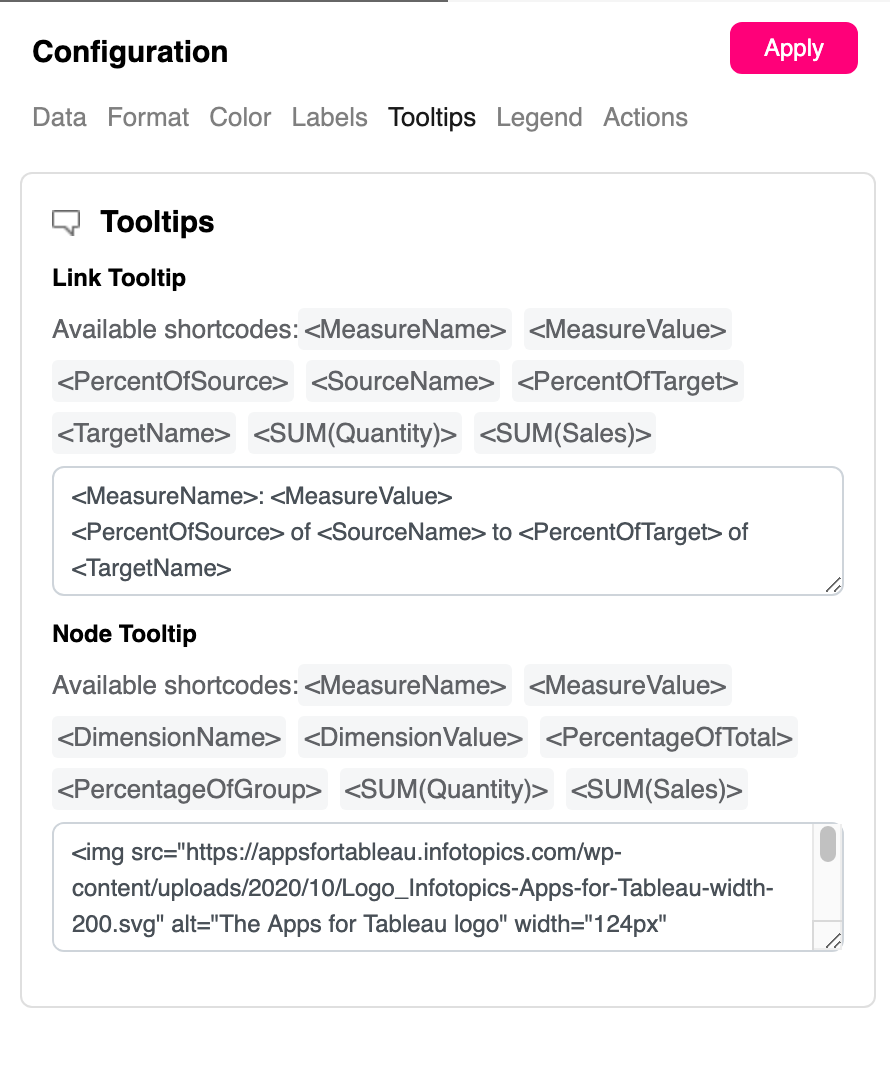Click Node Tooltip textarea resize handle
The width and height of the screenshot is (890, 1080).
(833, 940)
